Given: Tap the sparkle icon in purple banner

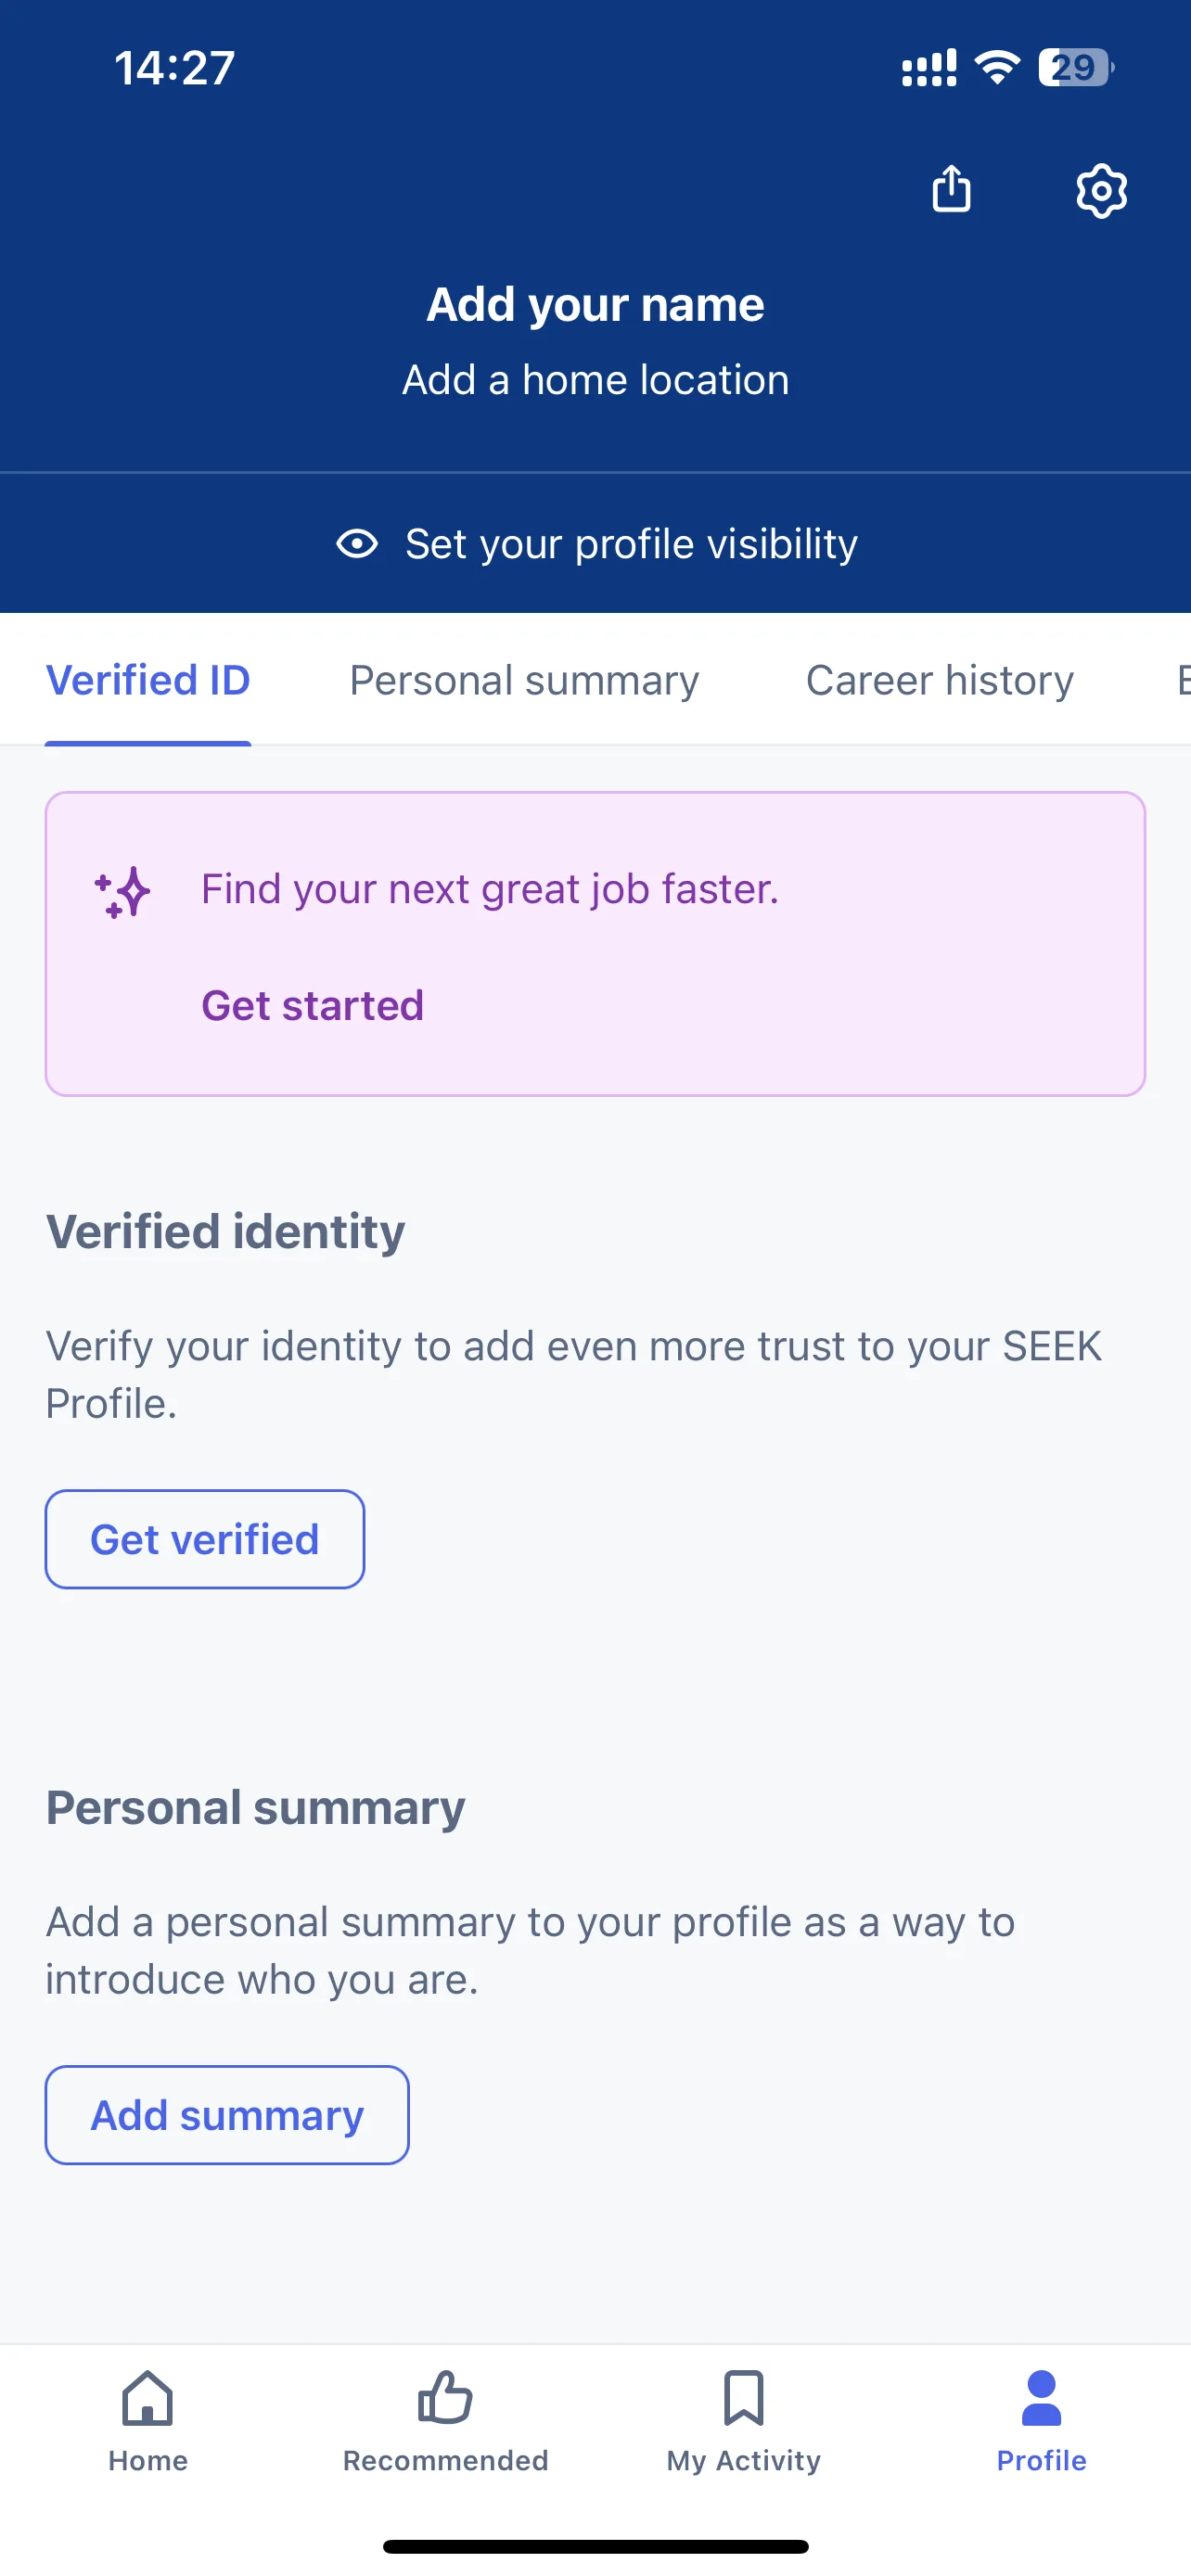Looking at the screenshot, I should [x=122, y=892].
